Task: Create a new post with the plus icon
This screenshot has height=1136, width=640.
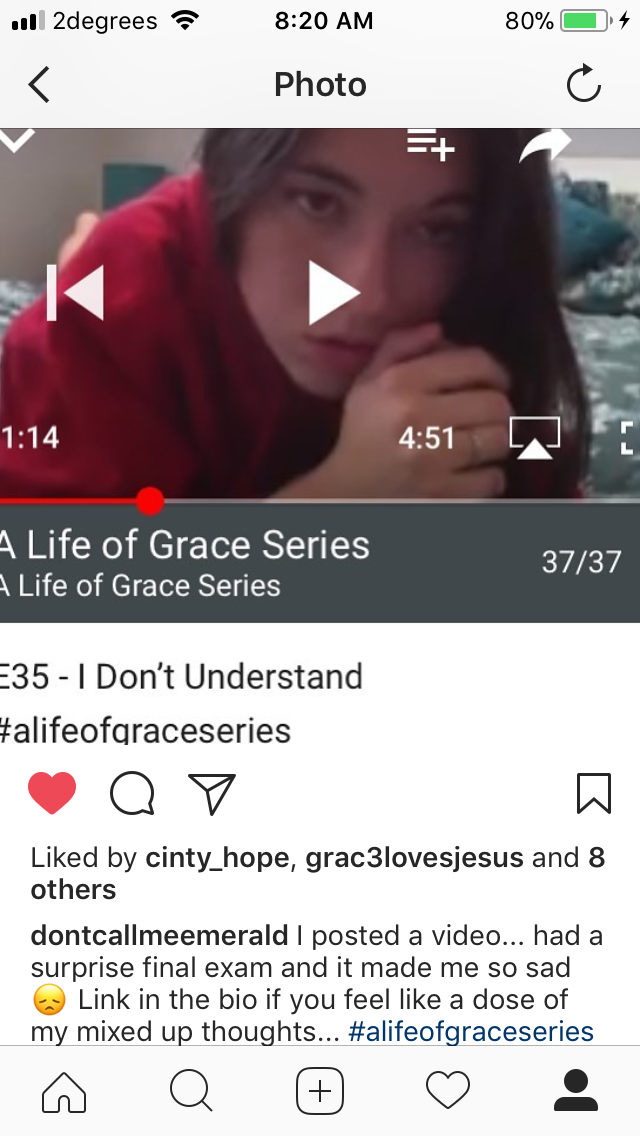Action: coord(320,1090)
